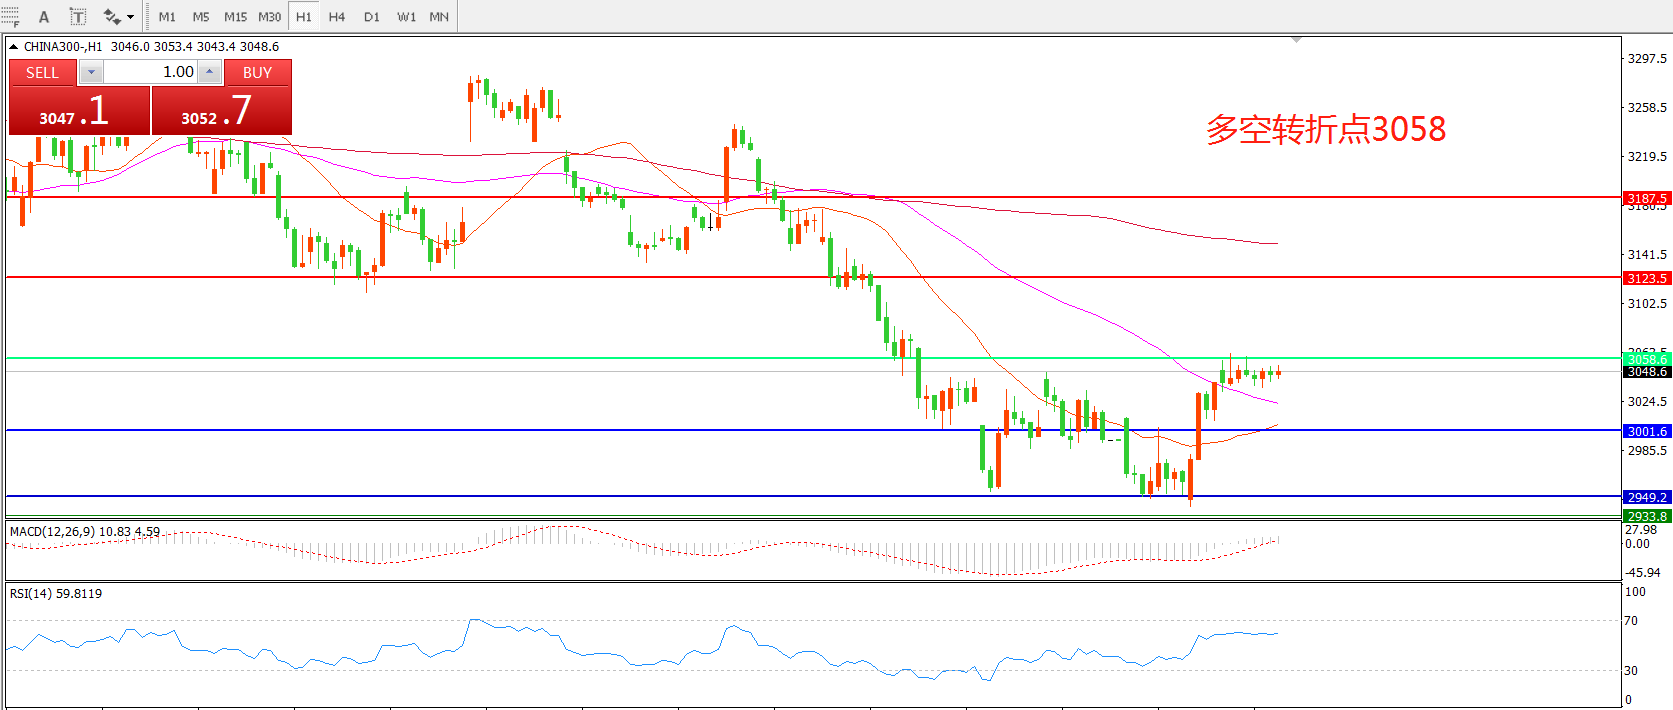This screenshot has height=710, width=1673.
Task: Decrease trade volume with down arrow
Action: 91,72
